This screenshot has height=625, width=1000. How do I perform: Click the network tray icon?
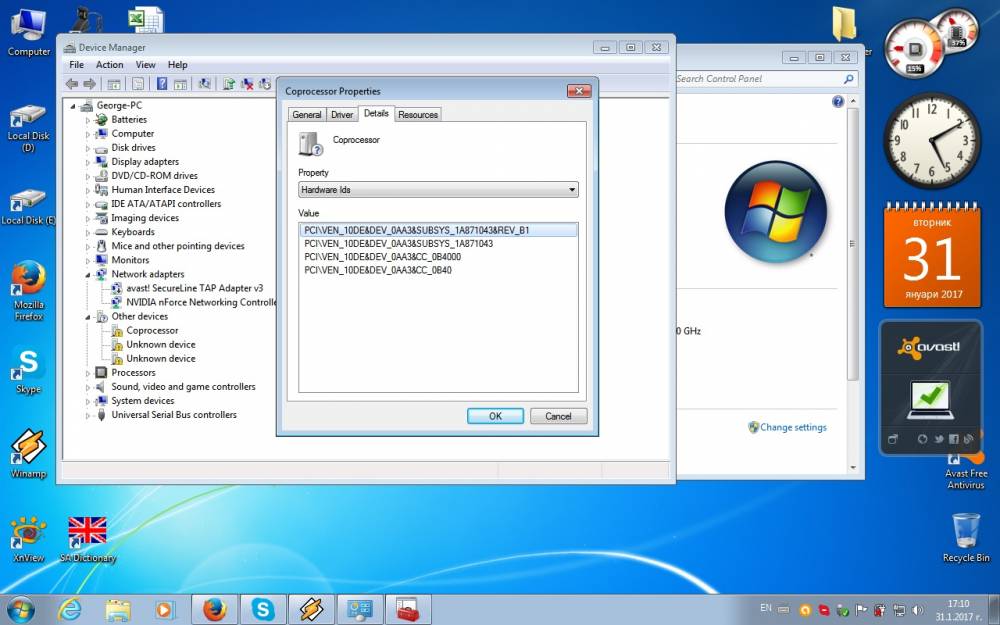[x=899, y=610]
